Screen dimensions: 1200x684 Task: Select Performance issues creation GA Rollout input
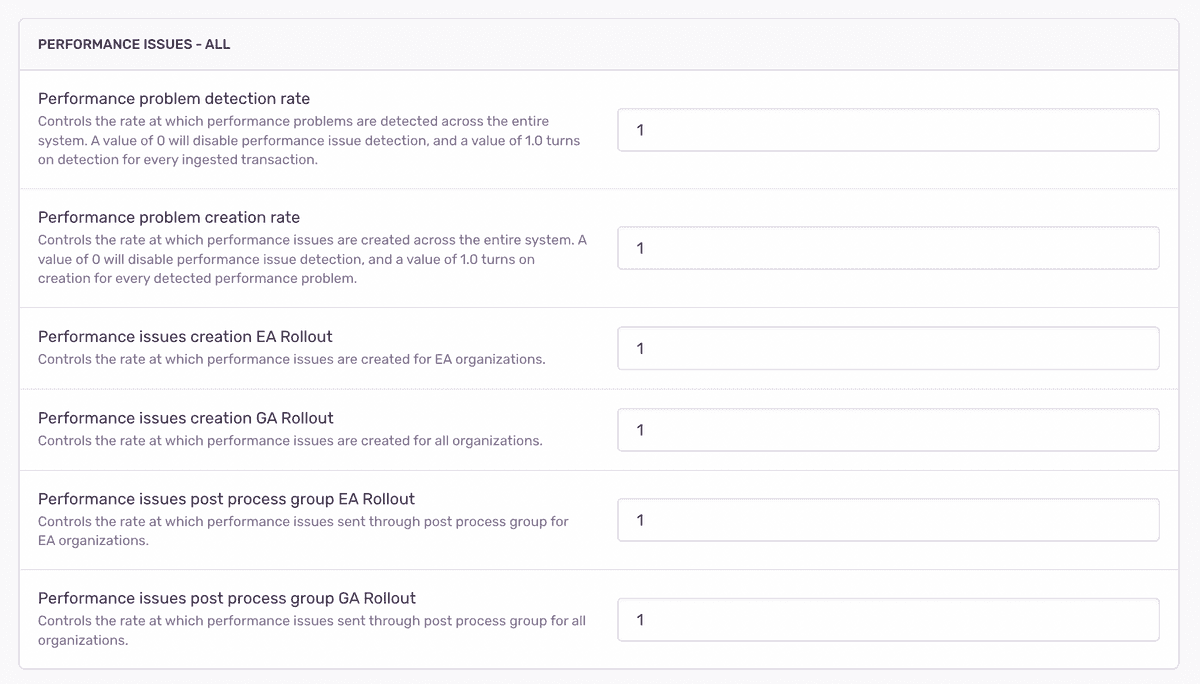(x=888, y=430)
